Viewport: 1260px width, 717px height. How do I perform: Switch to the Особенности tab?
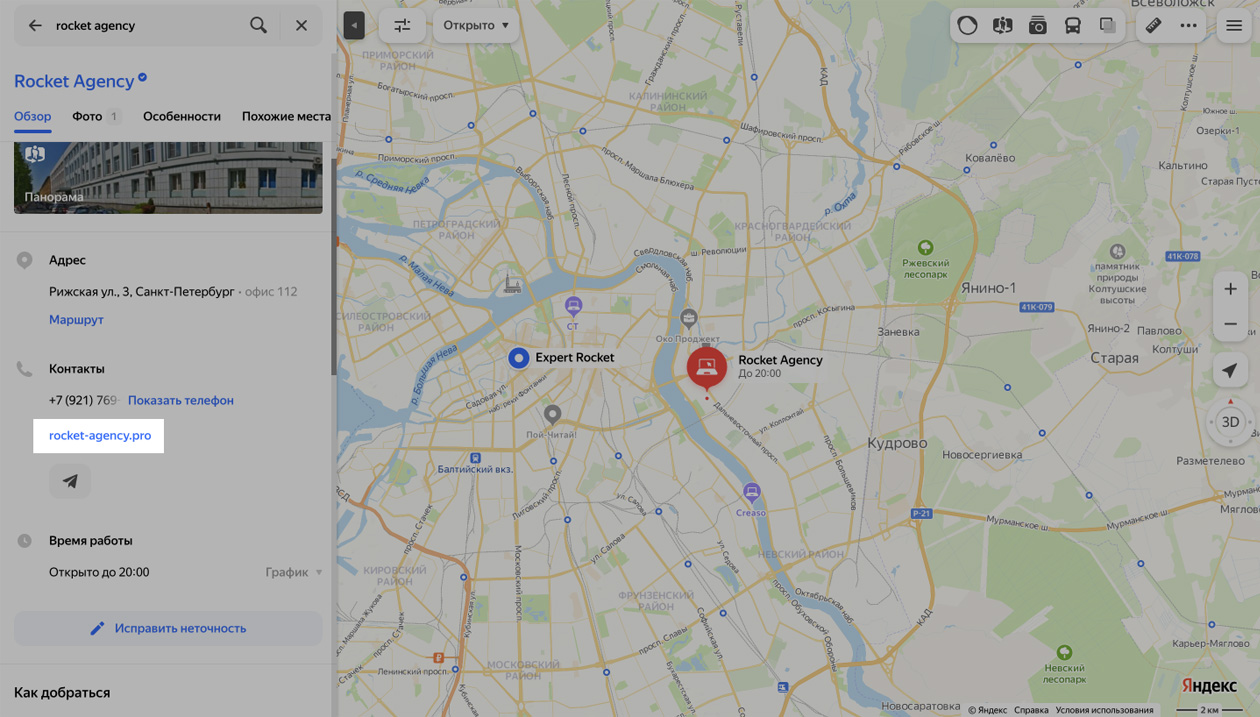coord(182,116)
